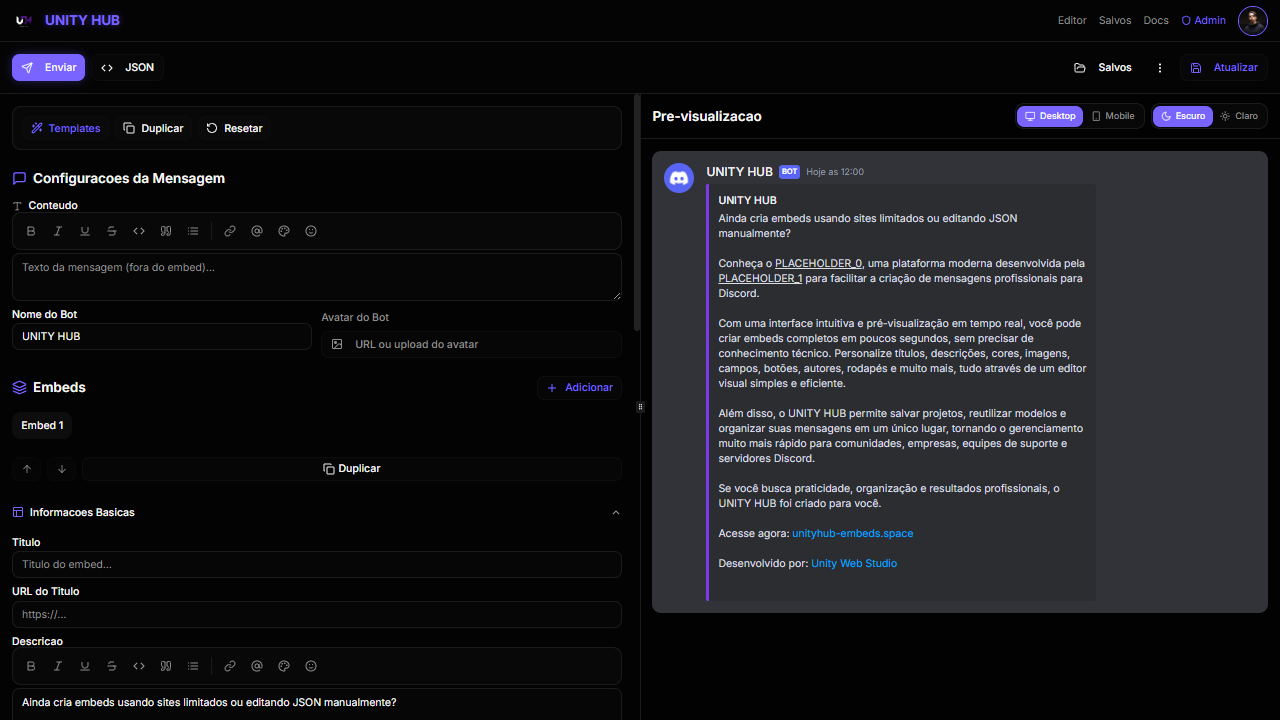Click link icon in Descricao toolbar
Image resolution: width=1280 pixels, height=720 pixels.
[230, 666]
